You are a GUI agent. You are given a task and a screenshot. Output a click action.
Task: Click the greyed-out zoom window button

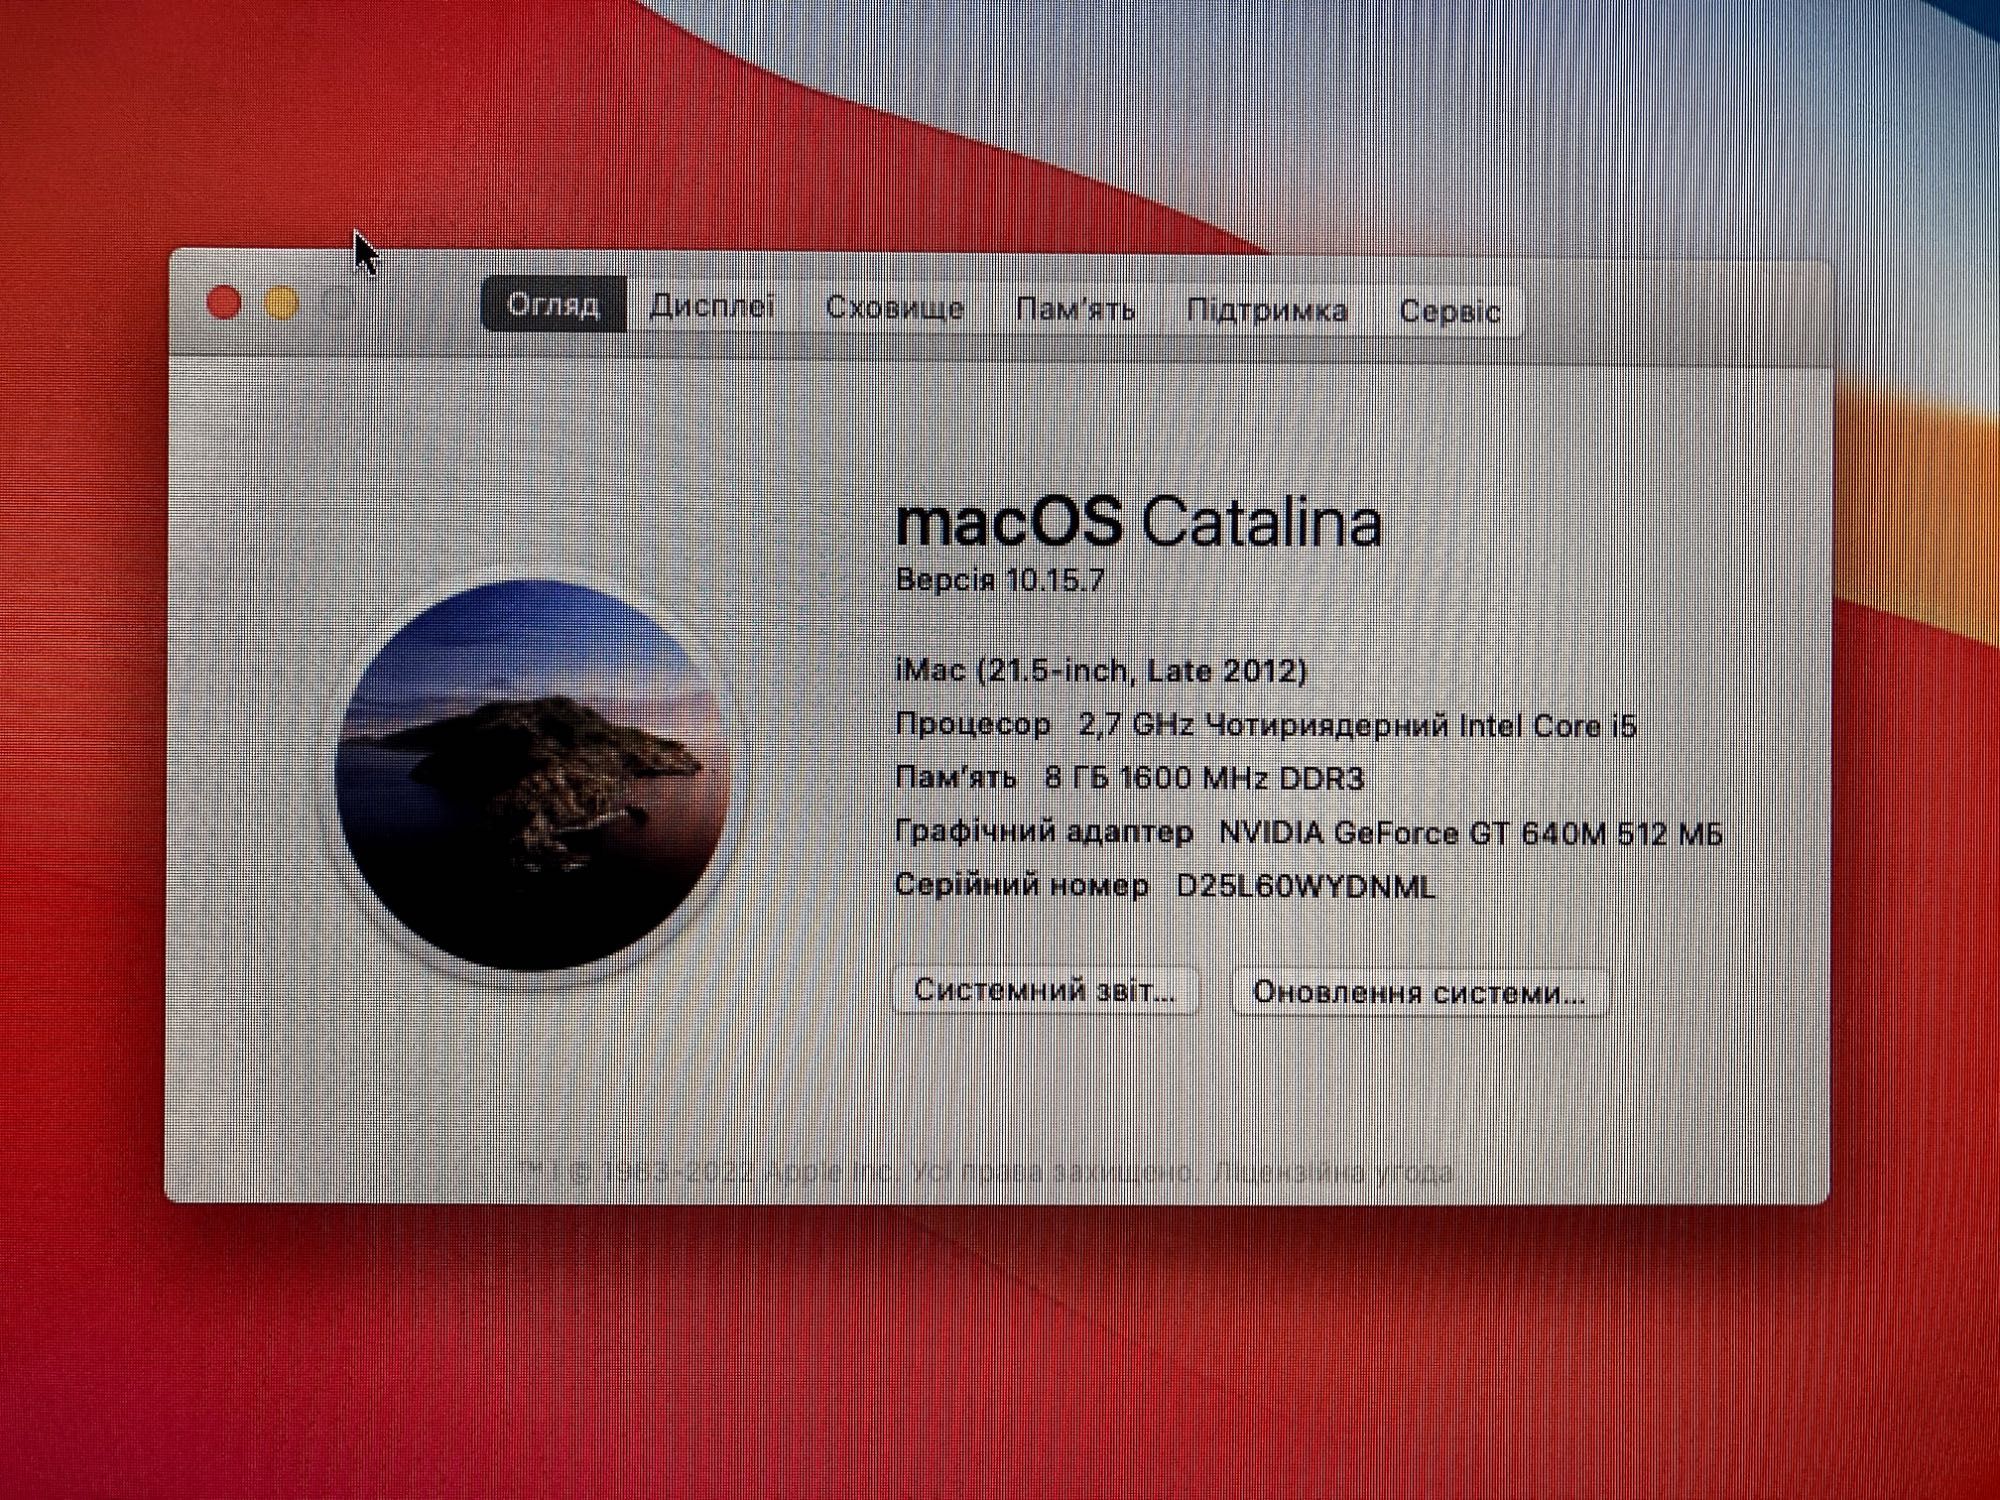pos(340,306)
